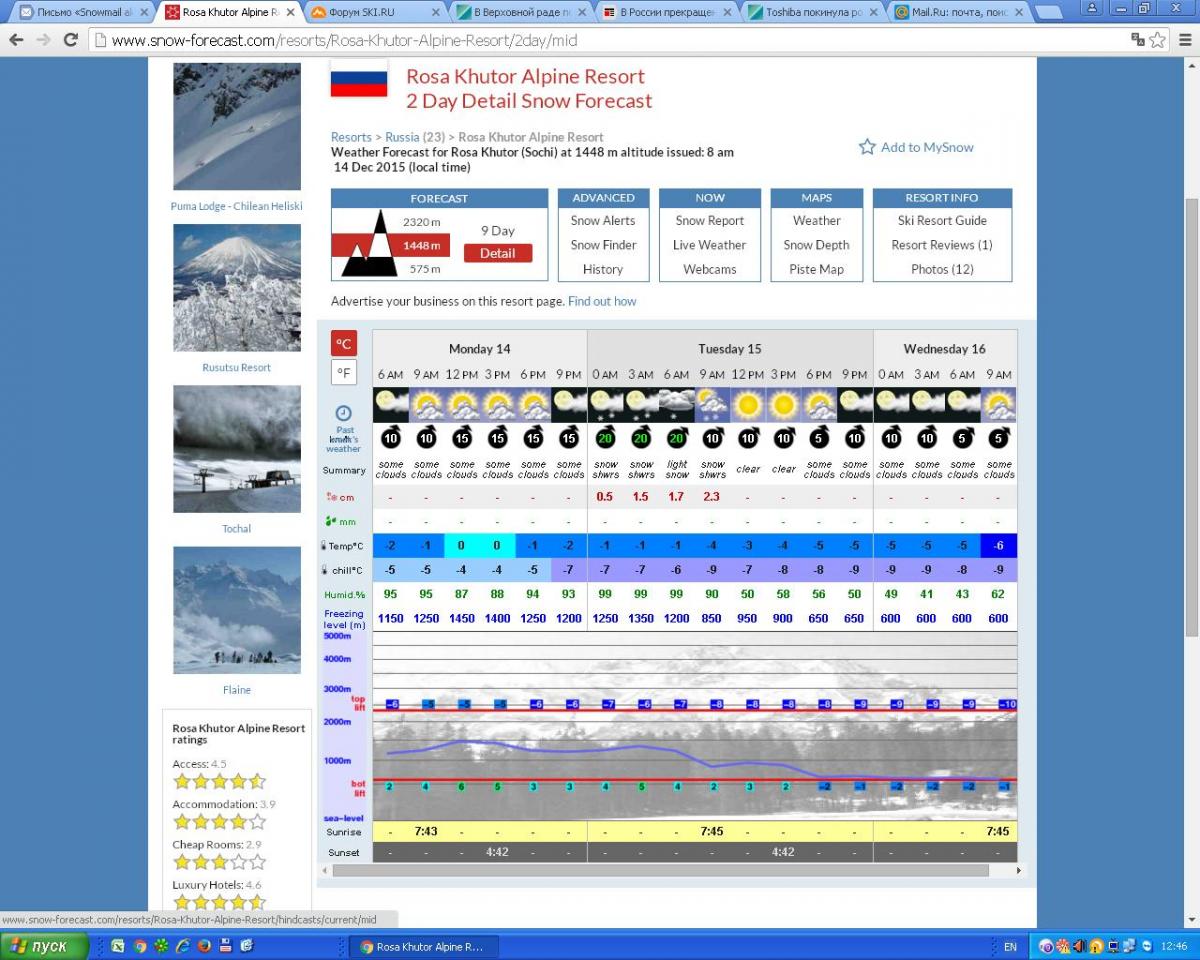Screen dimensions: 1200x960
Task: Switch temperature units to °F
Action: pos(343,373)
